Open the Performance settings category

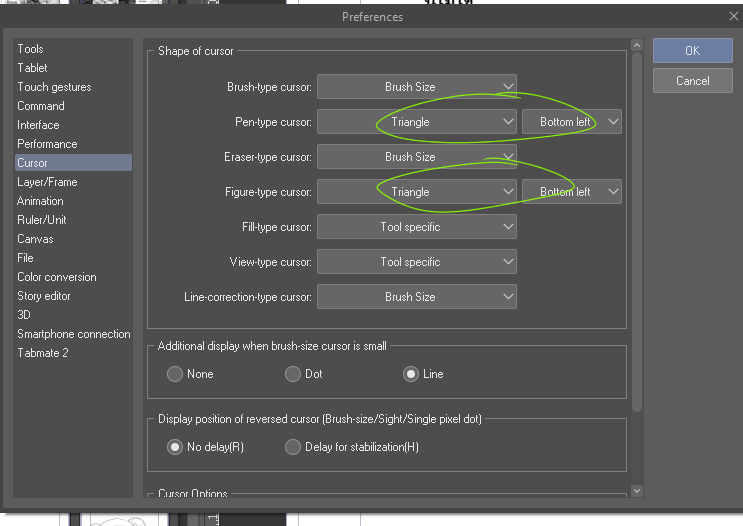tap(47, 144)
